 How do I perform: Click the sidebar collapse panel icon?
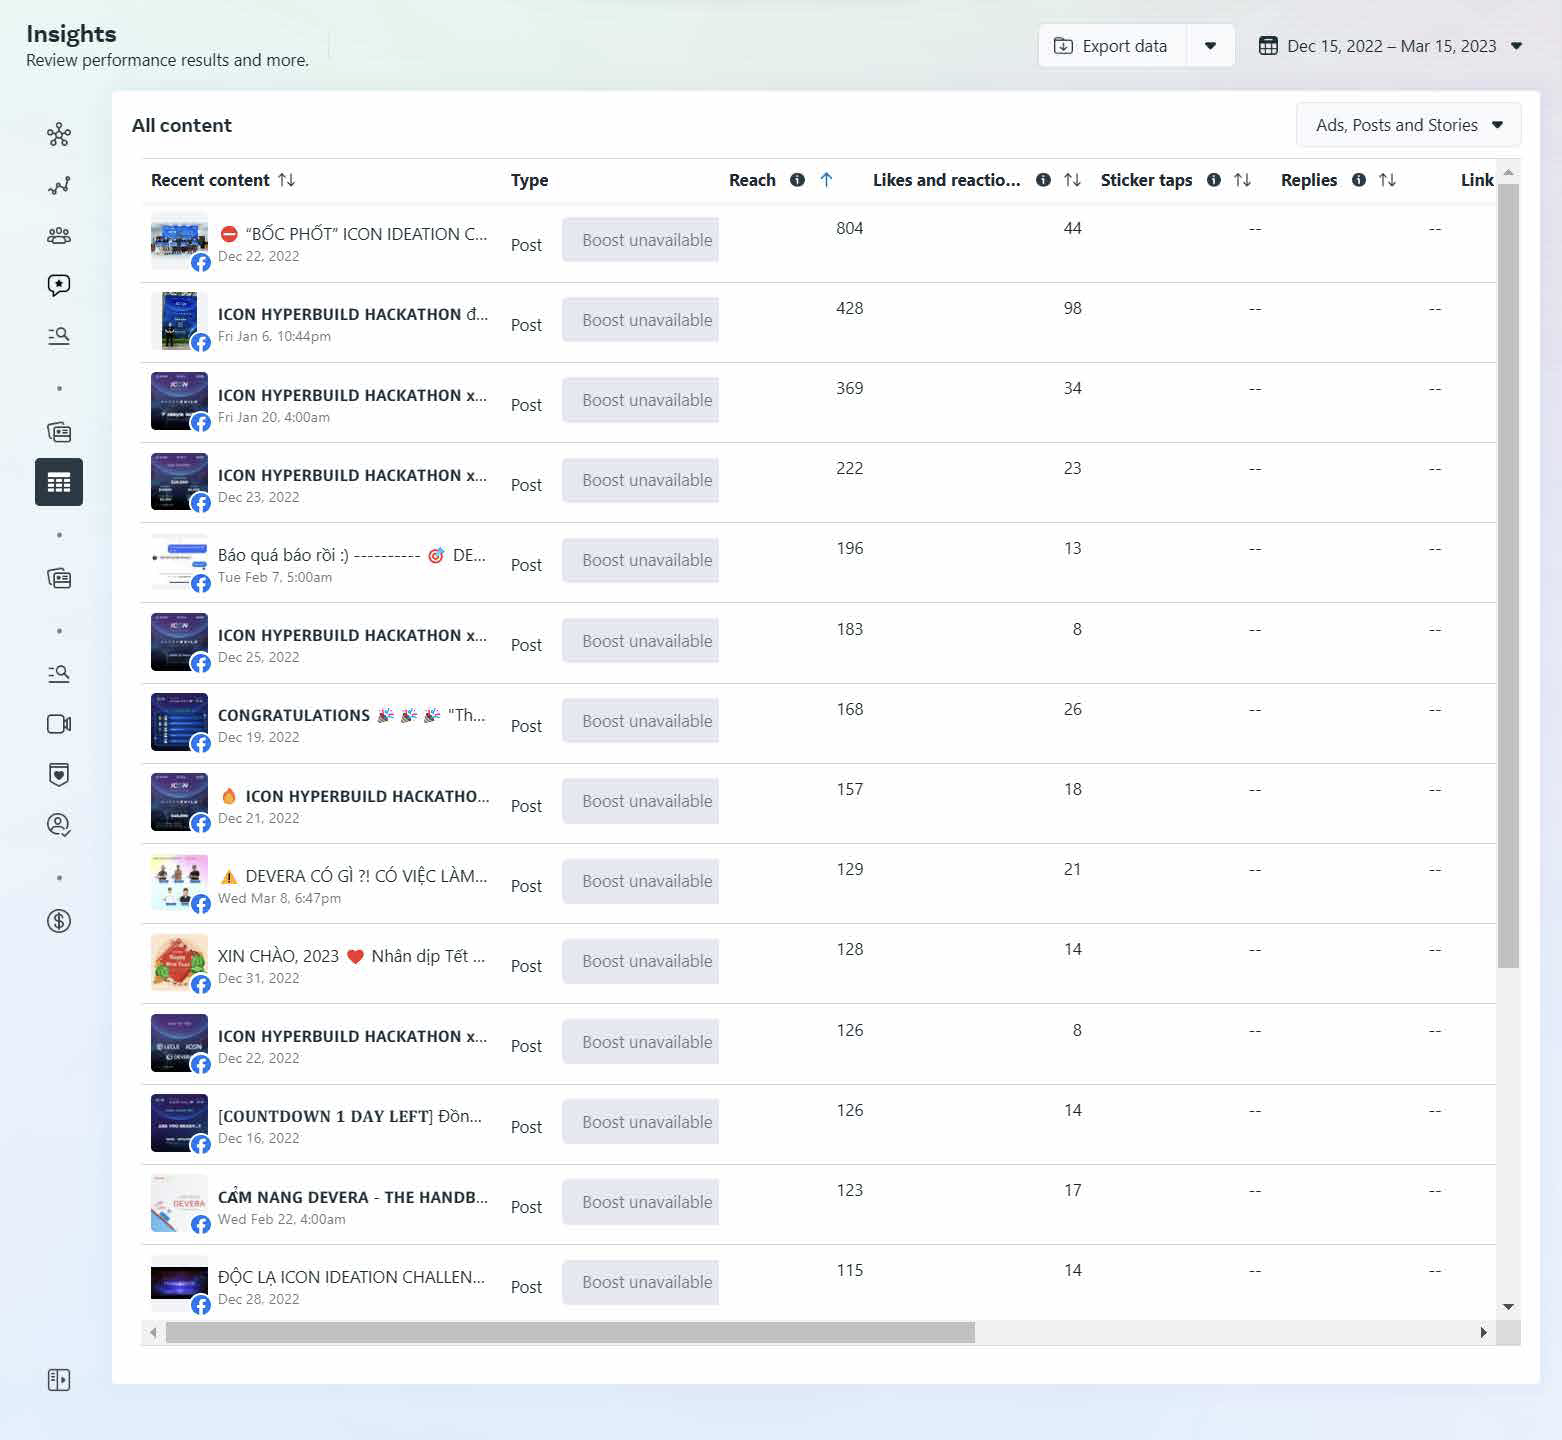pos(59,1380)
